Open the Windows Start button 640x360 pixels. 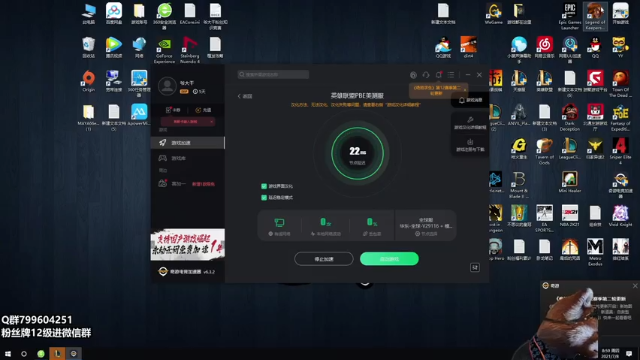pos(8,353)
